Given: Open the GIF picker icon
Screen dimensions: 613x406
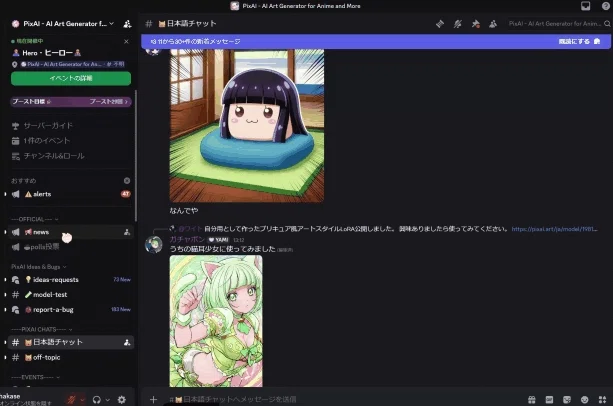Looking at the screenshot, I should [549, 399].
